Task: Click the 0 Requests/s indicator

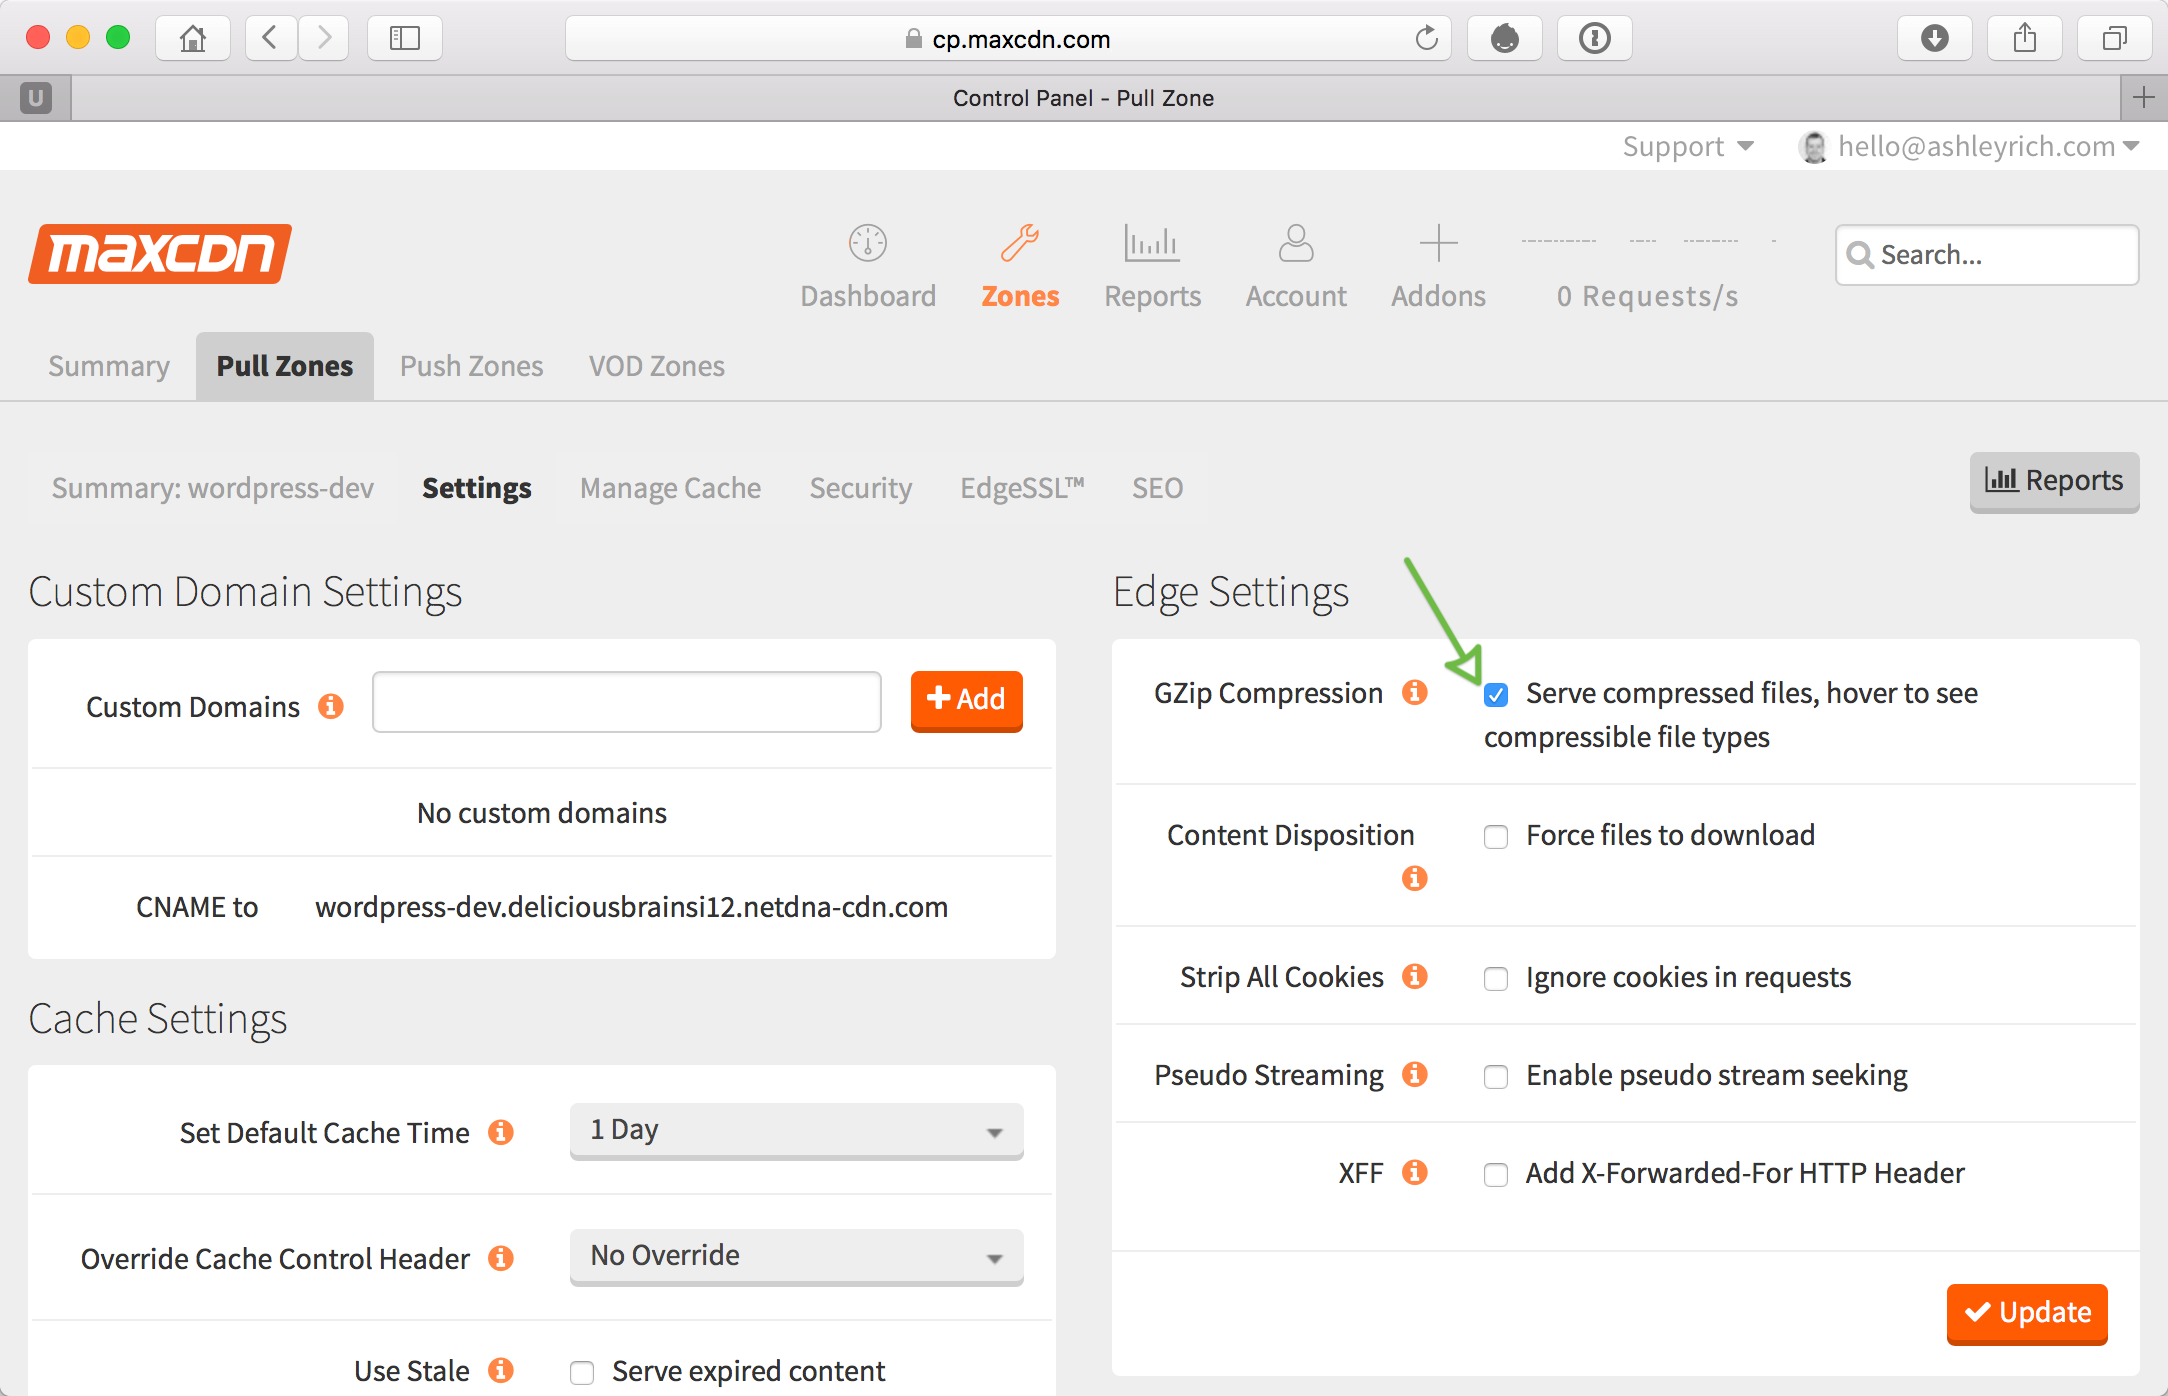Action: pyautogui.click(x=1647, y=296)
